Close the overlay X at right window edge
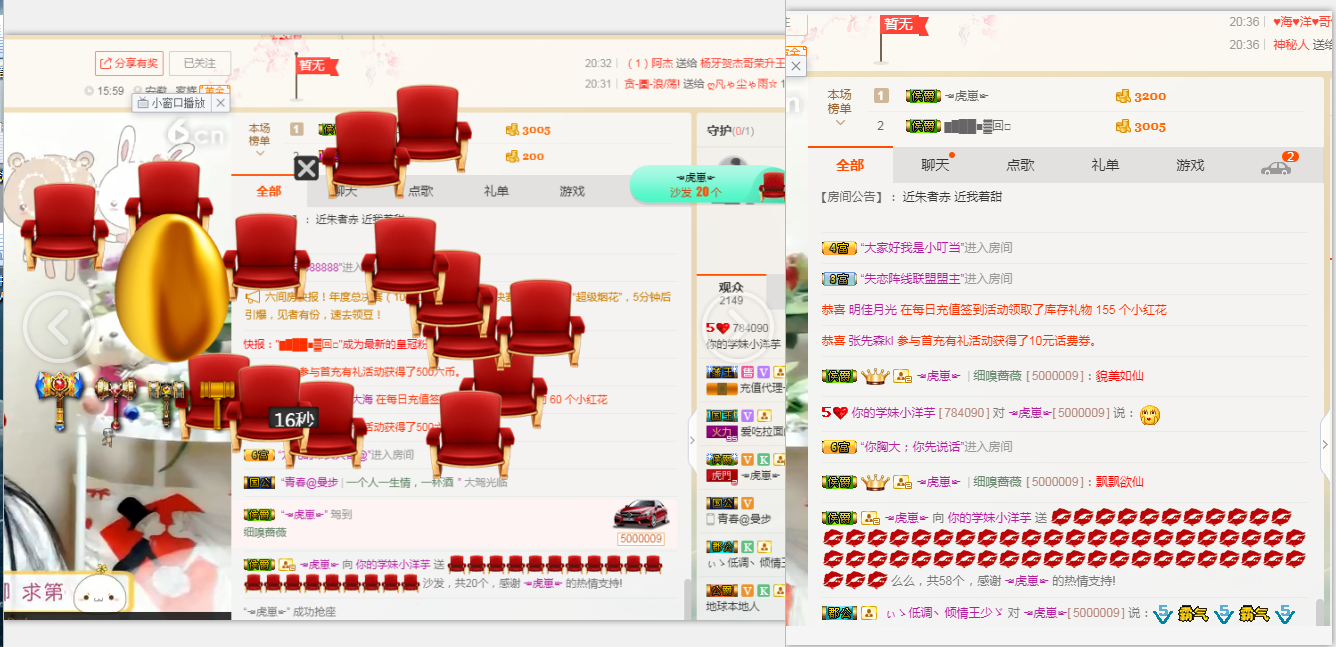 pos(796,66)
